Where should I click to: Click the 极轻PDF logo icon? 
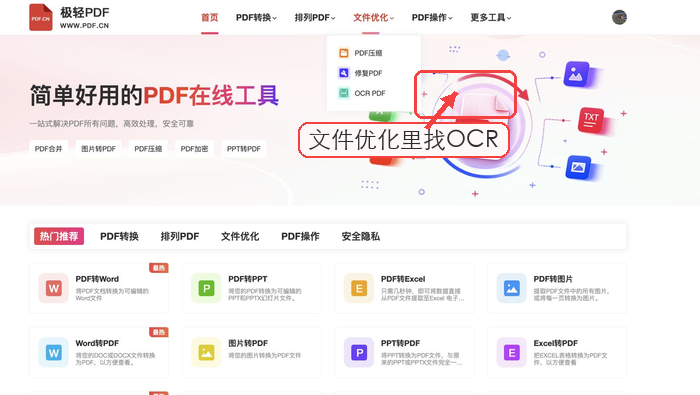[41, 17]
